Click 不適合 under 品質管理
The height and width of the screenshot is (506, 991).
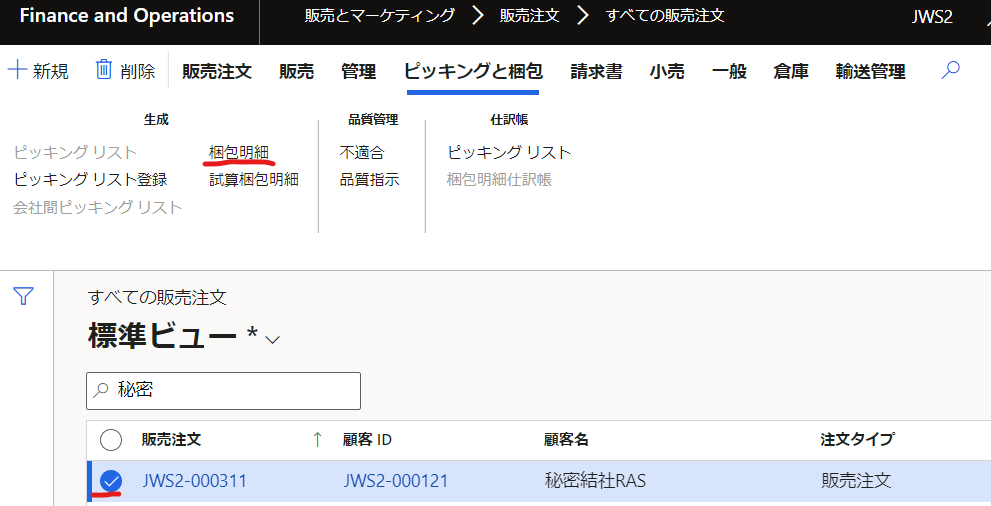[362, 152]
